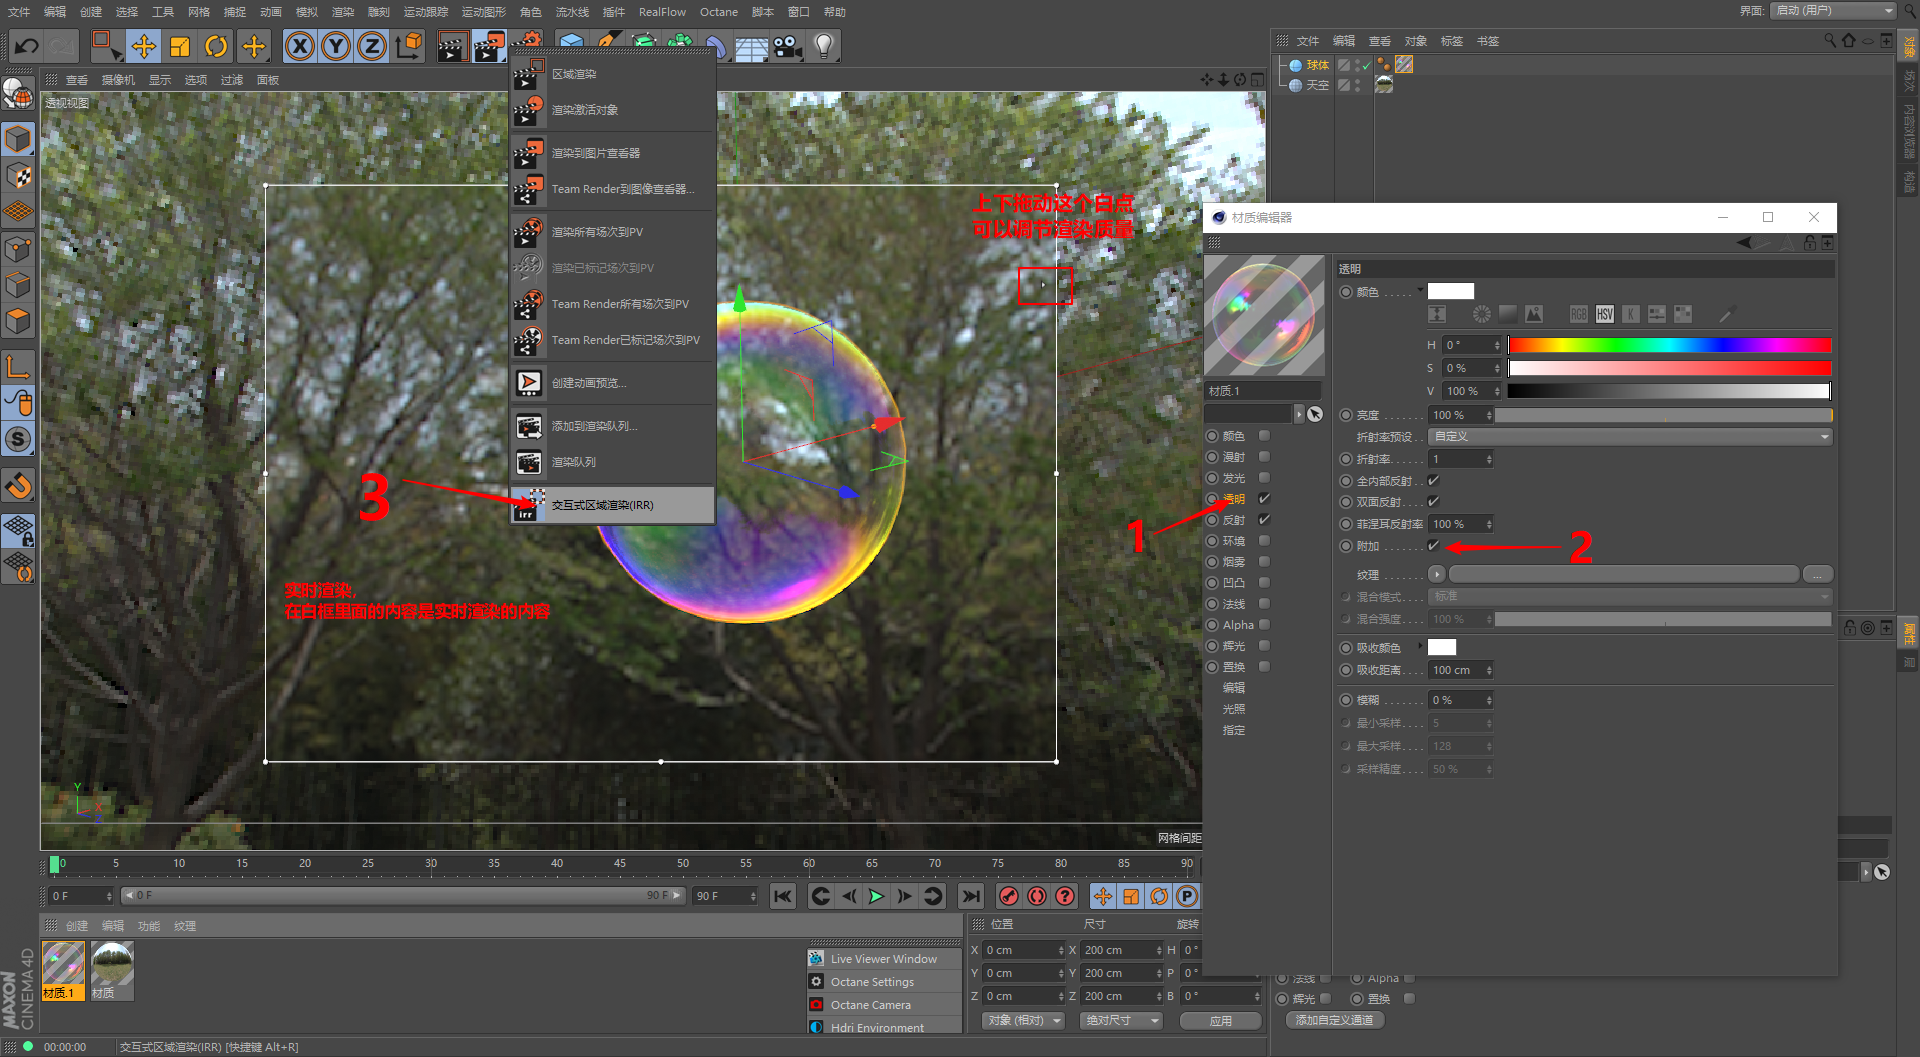Select the Move tool in top toolbar

pos(144,46)
